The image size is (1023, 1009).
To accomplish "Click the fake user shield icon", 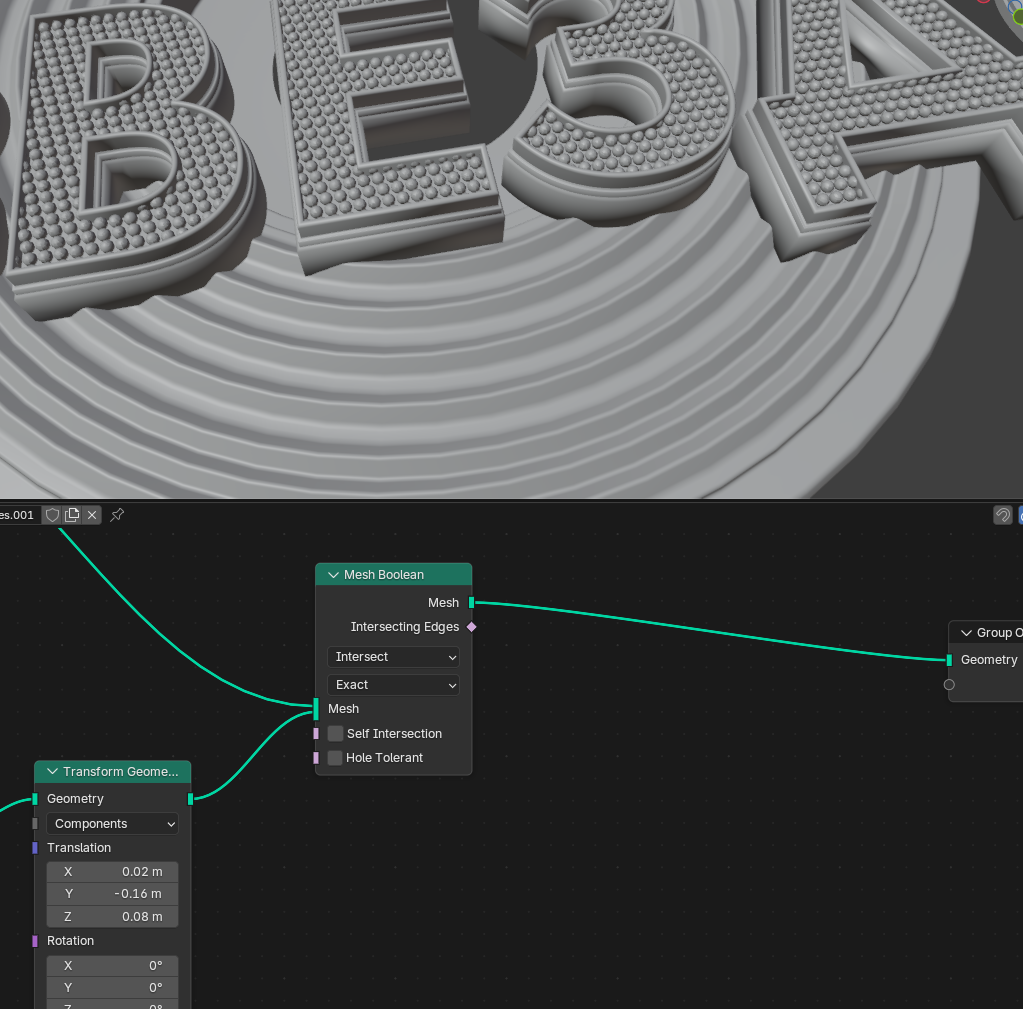I will point(52,515).
